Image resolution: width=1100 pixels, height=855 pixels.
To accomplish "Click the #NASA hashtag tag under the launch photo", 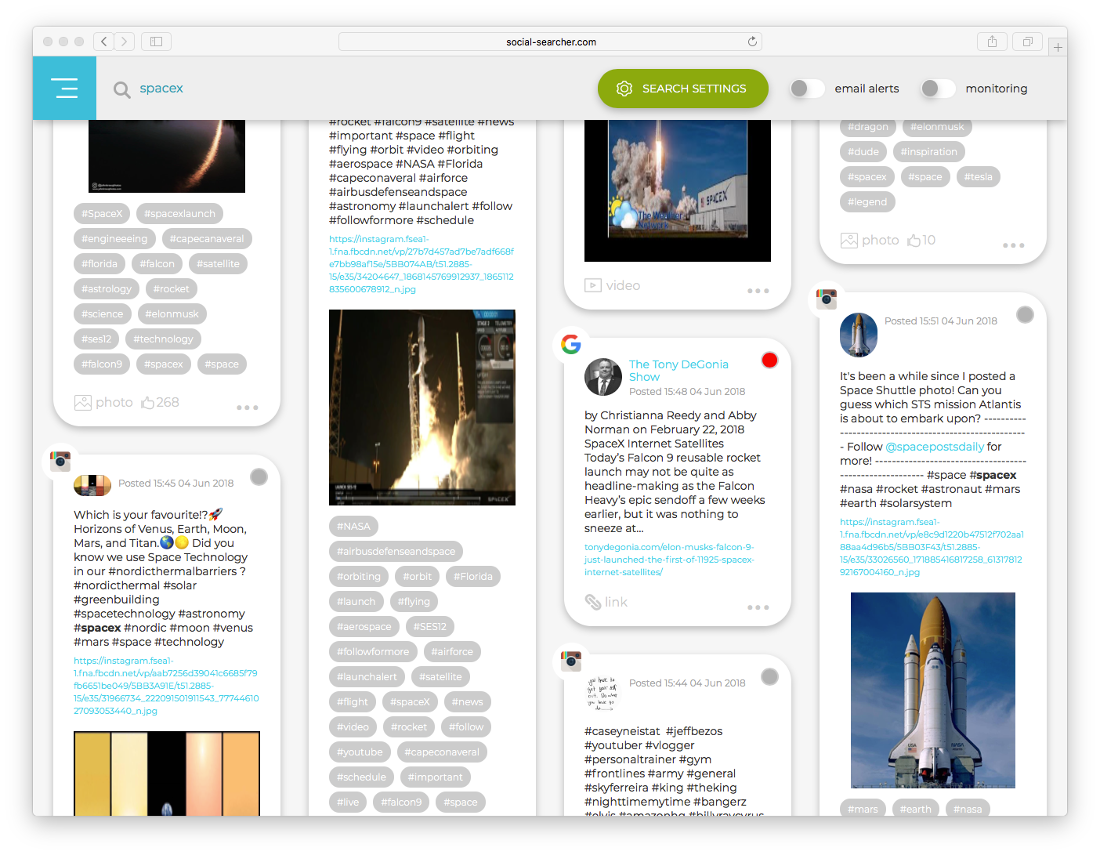I will (354, 527).
